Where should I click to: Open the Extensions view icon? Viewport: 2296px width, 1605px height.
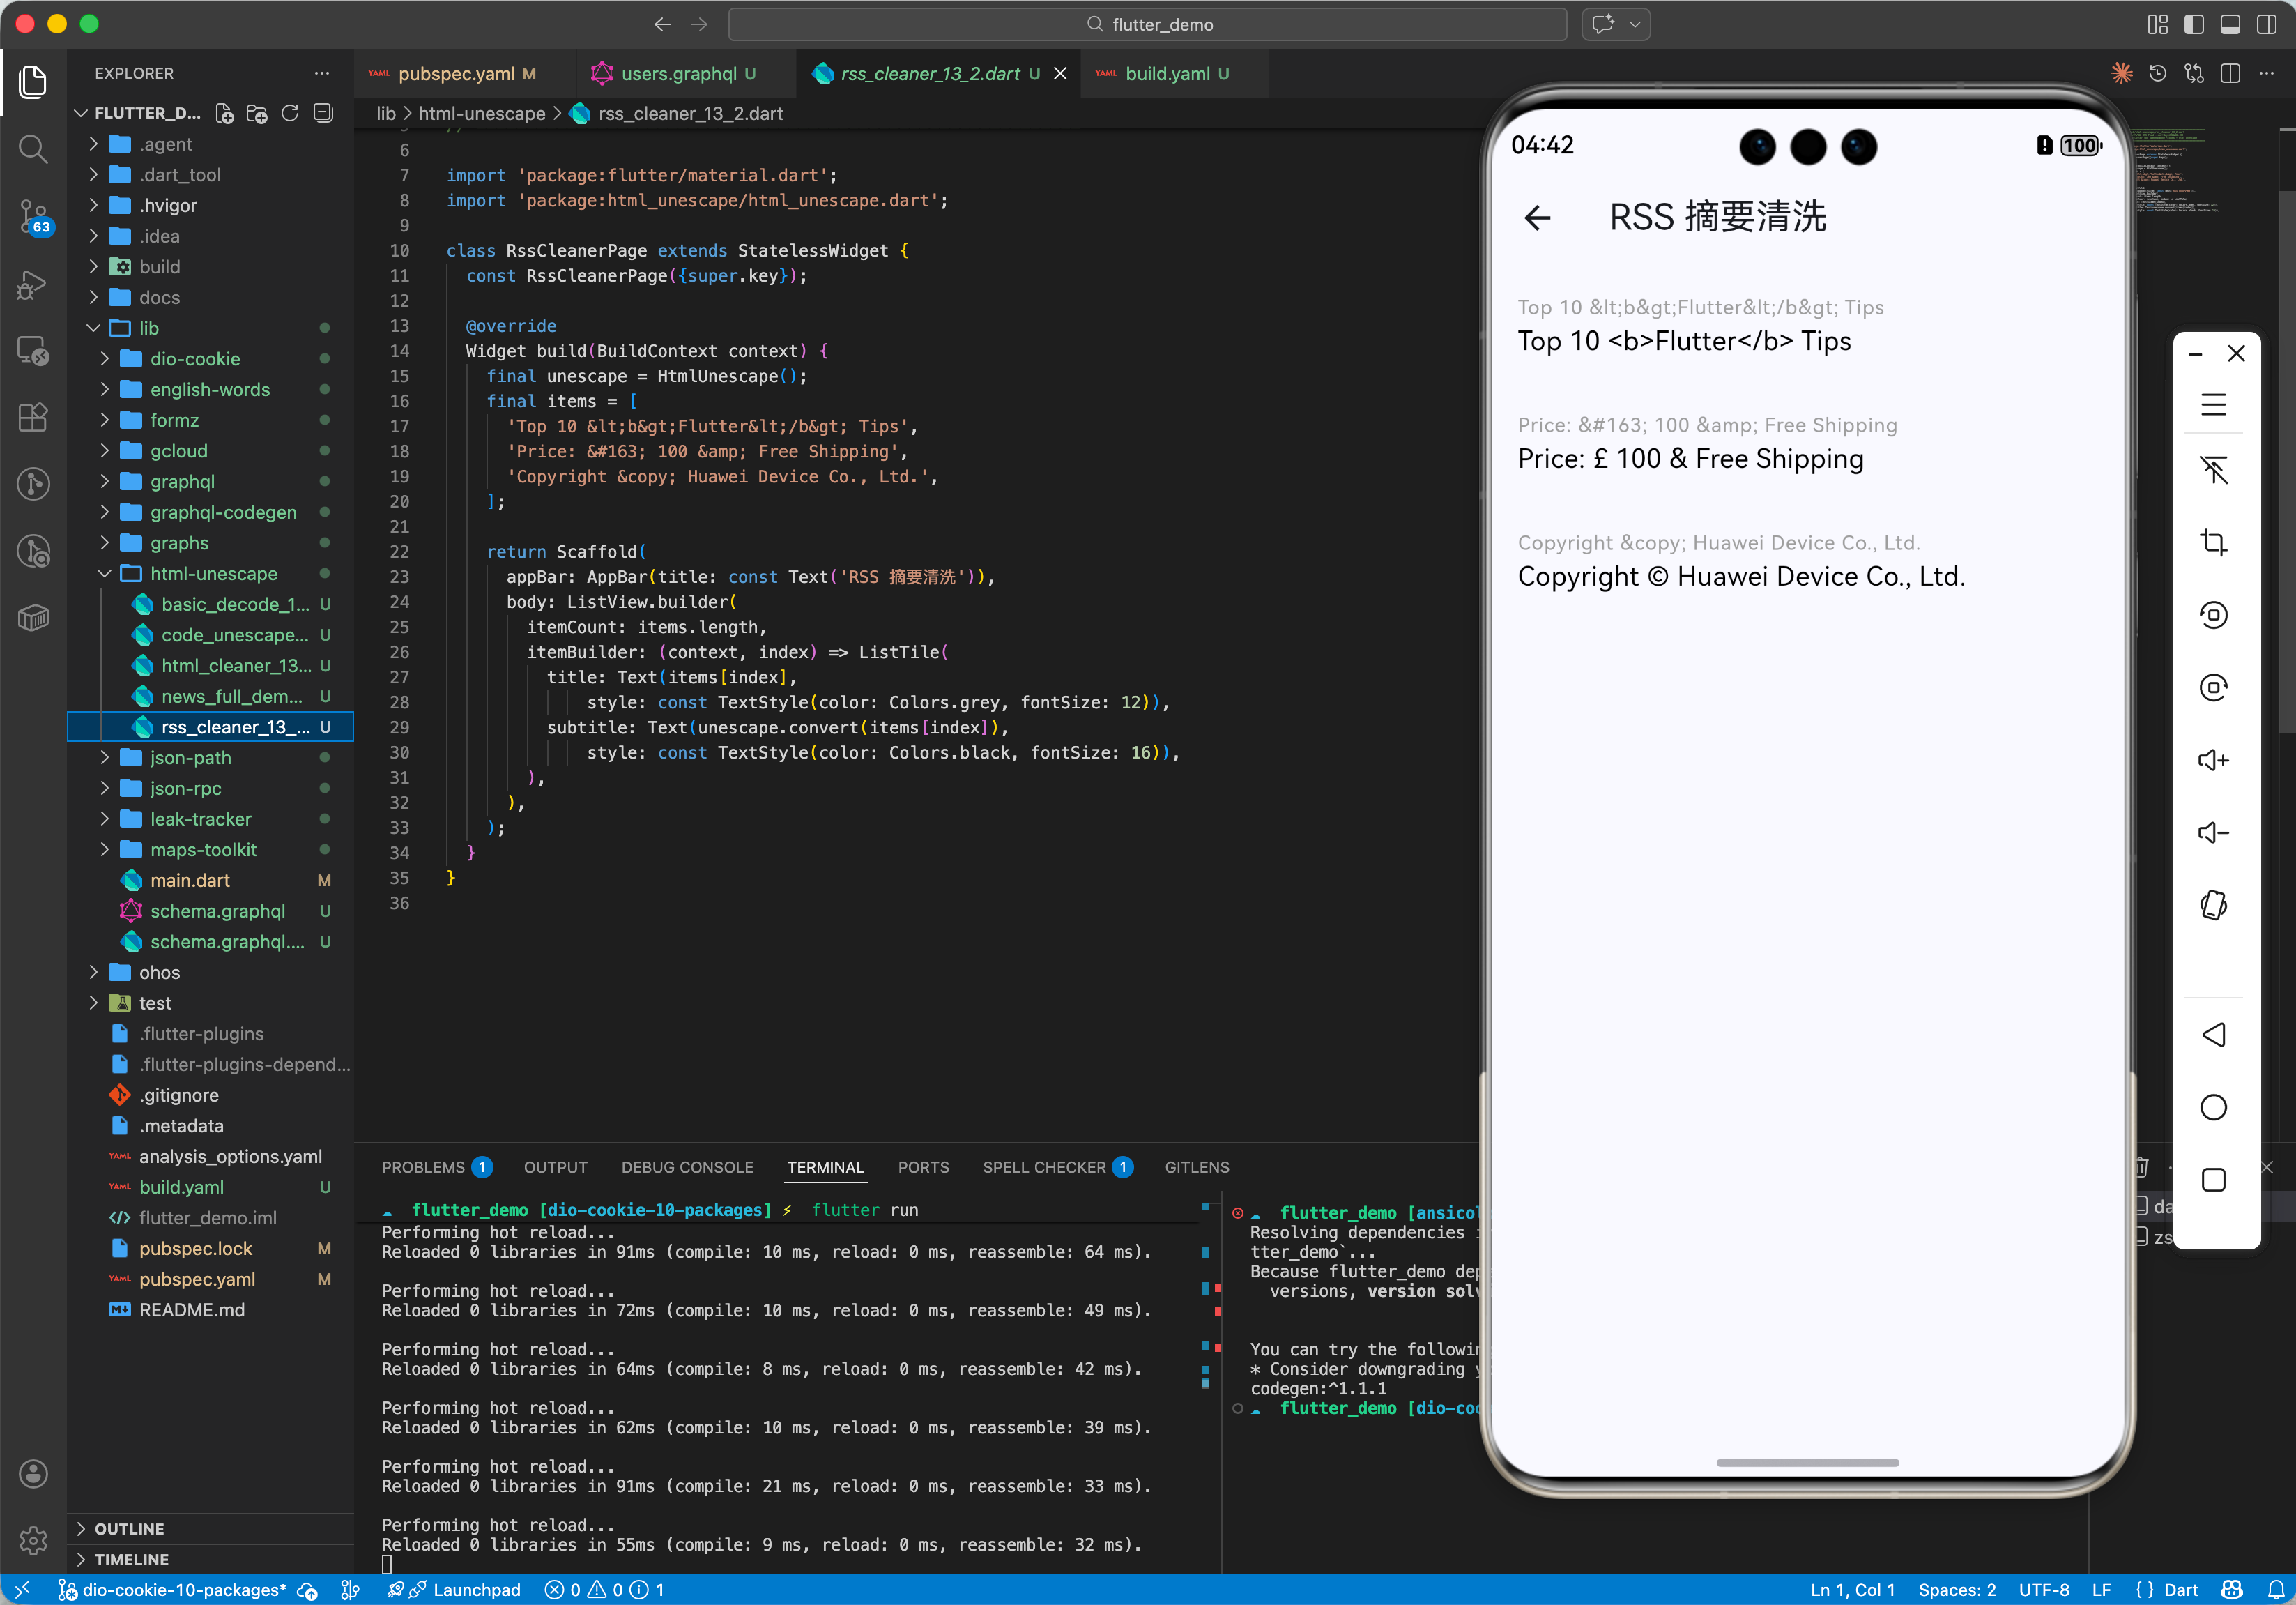click(x=33, y=417)
